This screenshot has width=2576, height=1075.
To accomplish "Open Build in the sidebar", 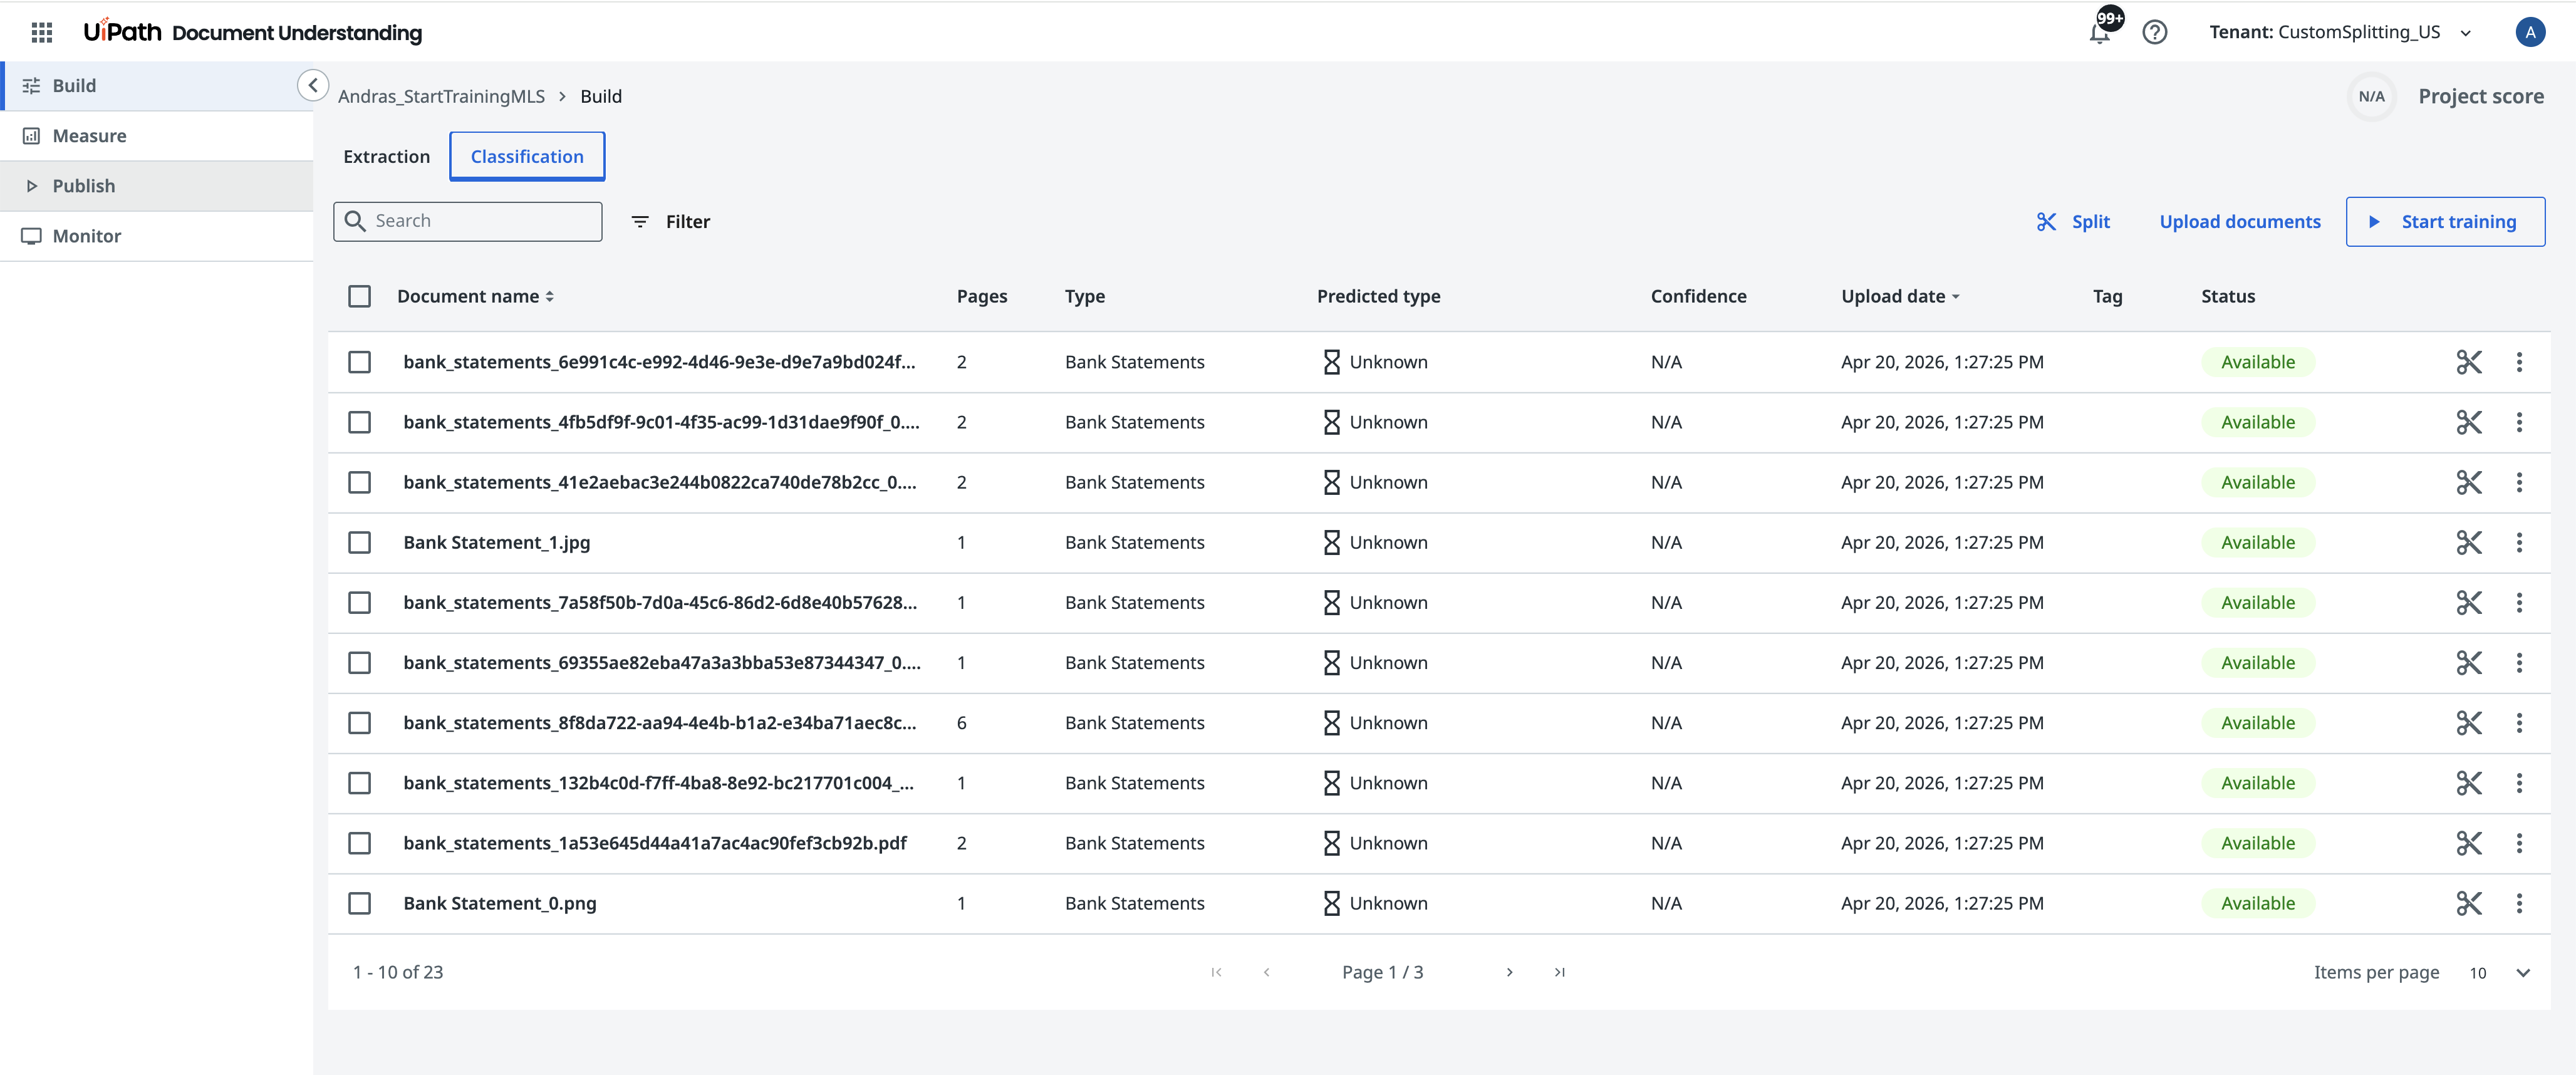I will pyautogui.click(x=157, y=86).
